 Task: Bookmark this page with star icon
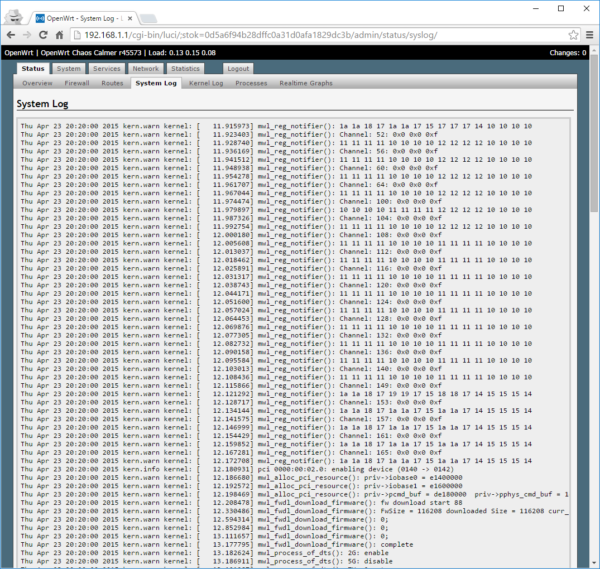tap(563, 34)
